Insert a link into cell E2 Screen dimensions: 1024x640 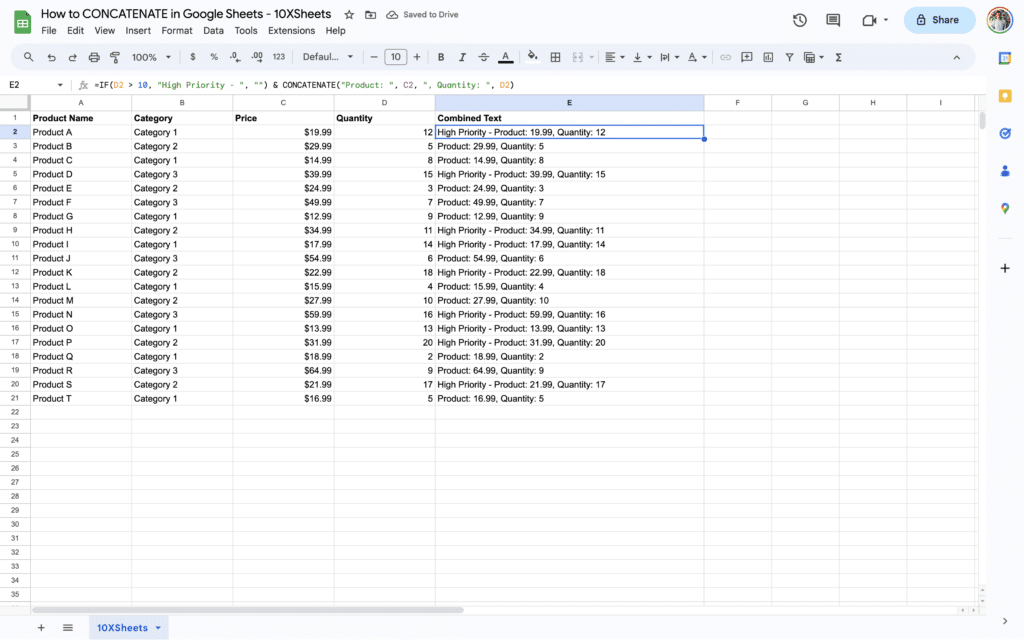[x=725, y=57]
